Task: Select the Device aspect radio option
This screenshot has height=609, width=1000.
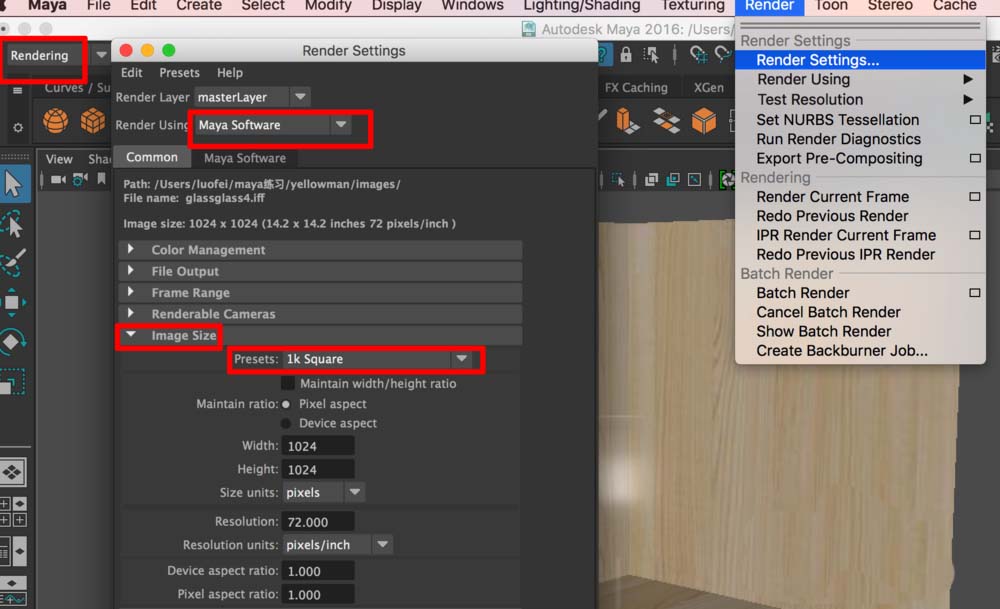Action: point(286,423)
